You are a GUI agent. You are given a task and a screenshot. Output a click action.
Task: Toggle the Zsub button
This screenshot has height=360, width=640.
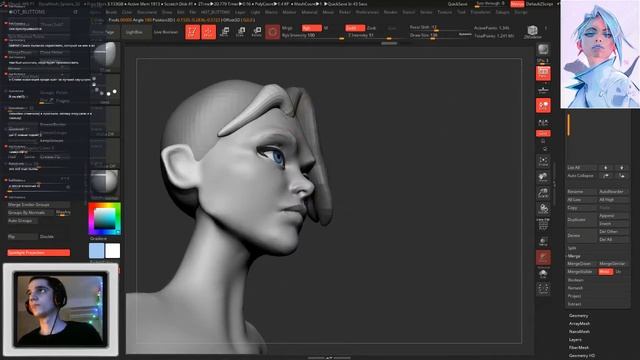(371, 28)
